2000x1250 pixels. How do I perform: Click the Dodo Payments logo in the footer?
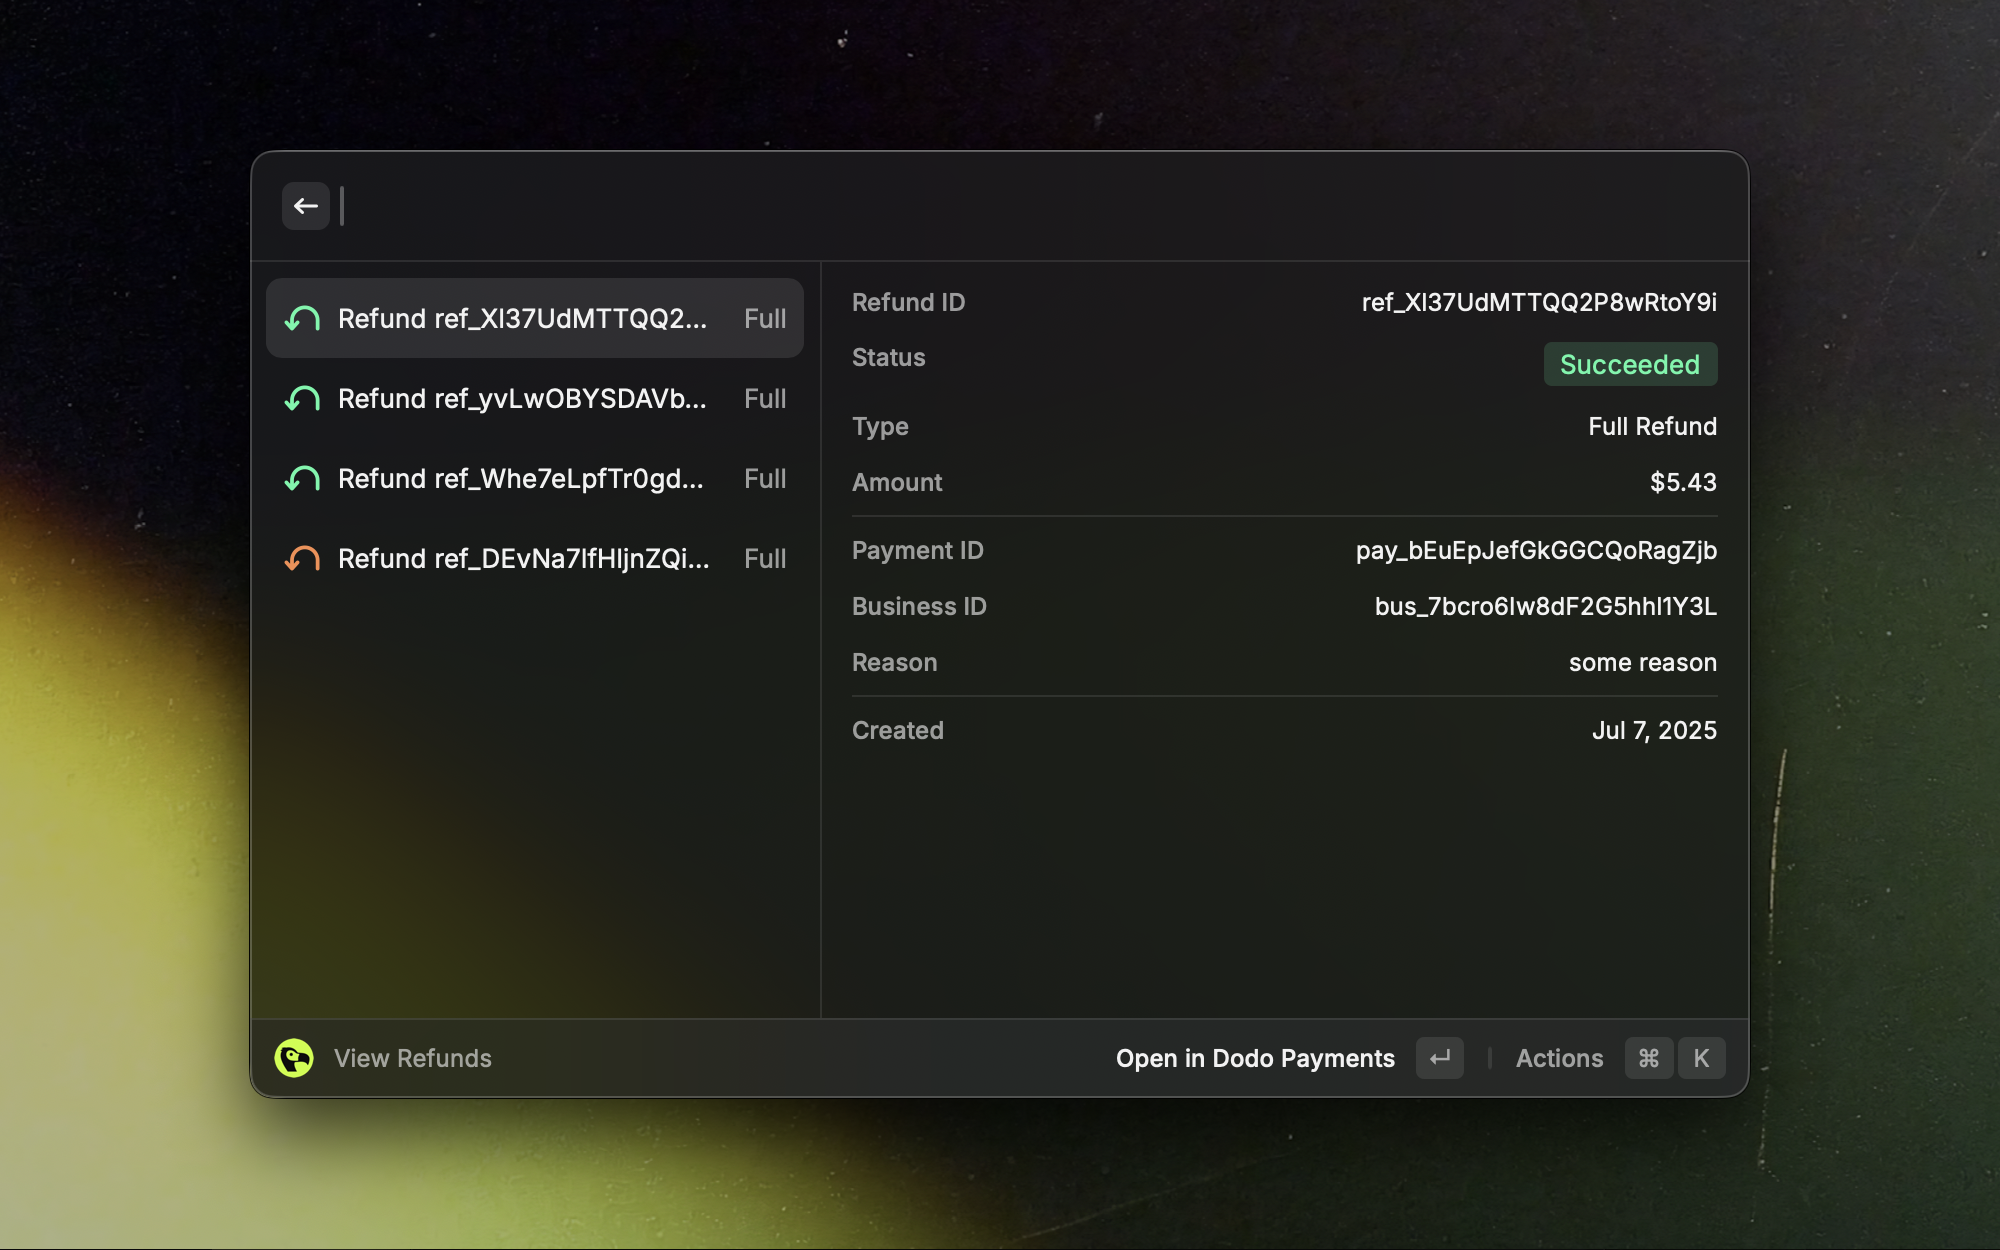click(293, 1057)
